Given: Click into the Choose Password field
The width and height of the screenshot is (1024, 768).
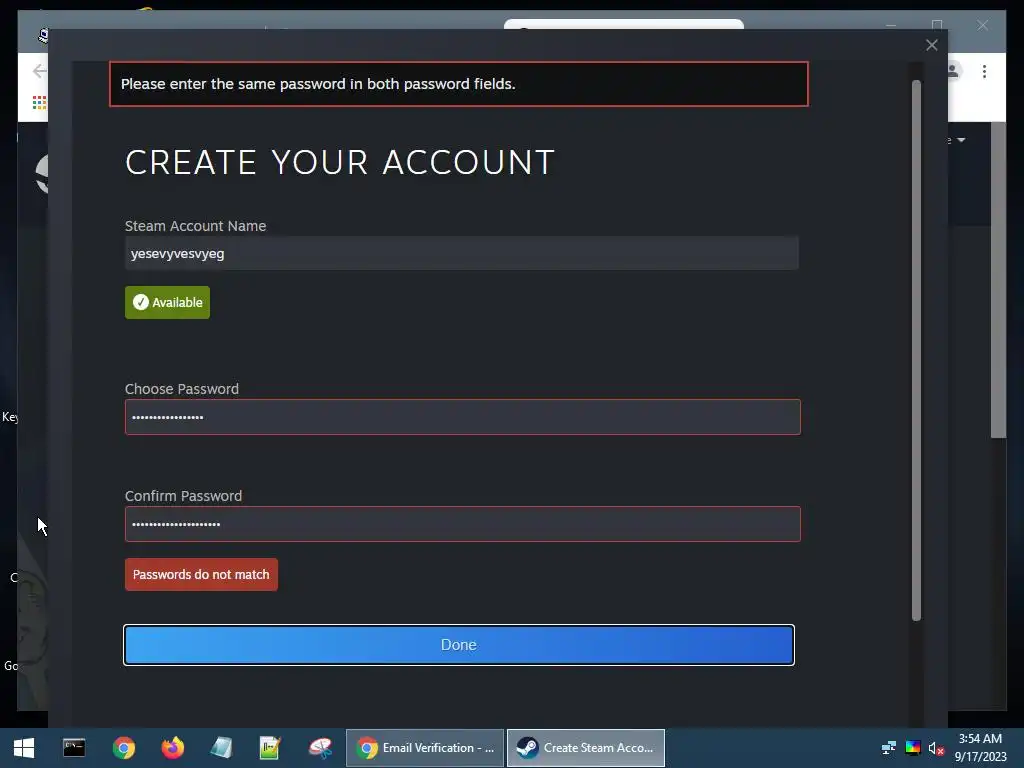Looking at the screenshot, I should pyautogui.click(x=462, y=417).
